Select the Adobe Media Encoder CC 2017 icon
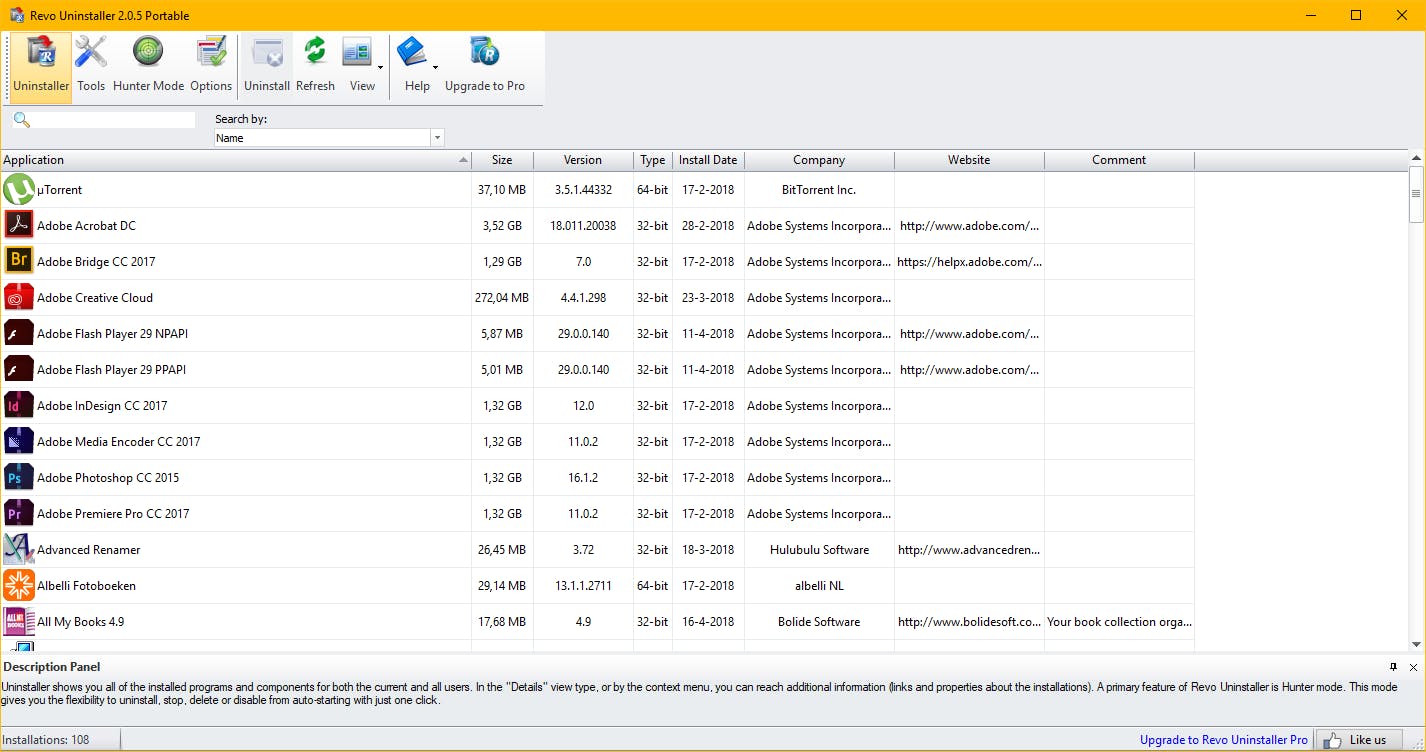This screenshot has height=752, width=1426. (19, 442)
